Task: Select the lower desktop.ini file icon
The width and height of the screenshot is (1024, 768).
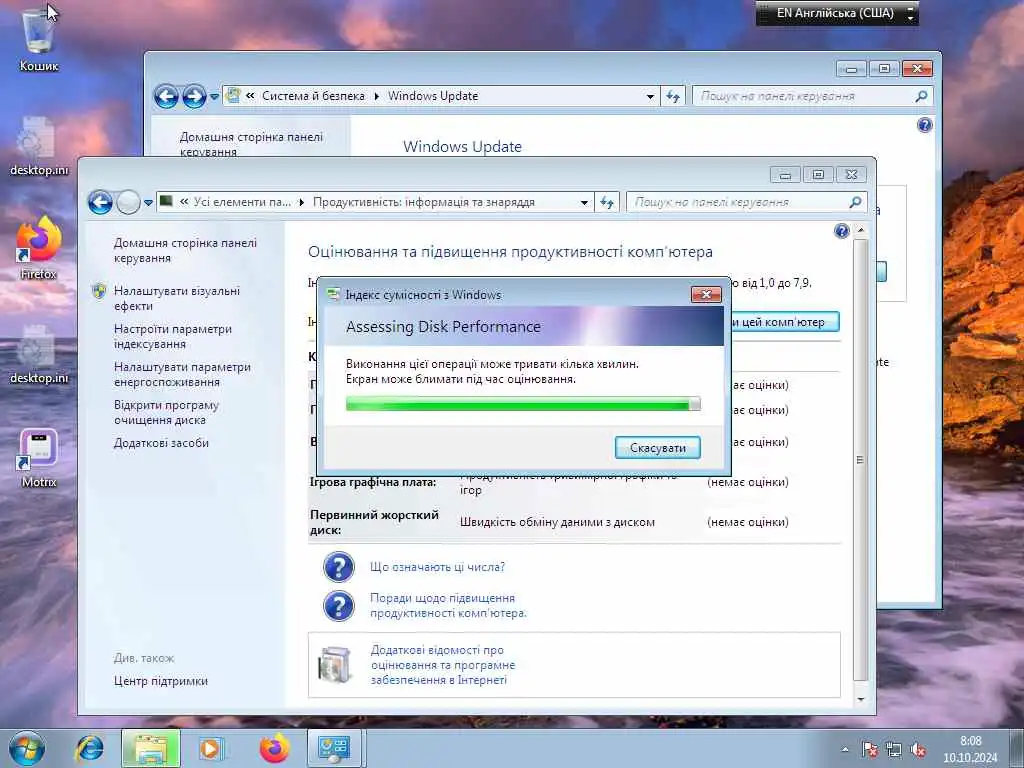Action: (39, 354)
